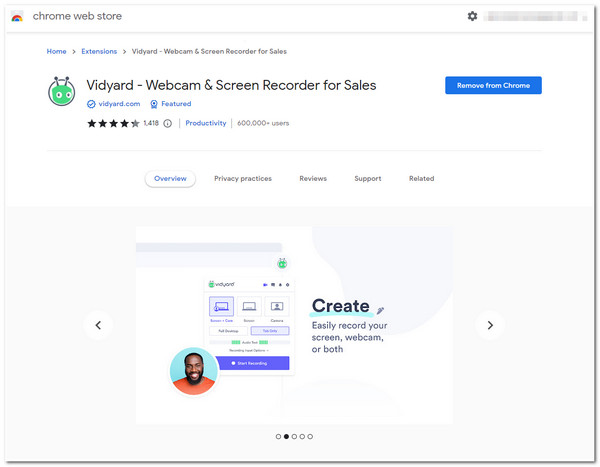The image size is (600, 467).
Task: Click the star rating display
Action: [x=113, y=123]
